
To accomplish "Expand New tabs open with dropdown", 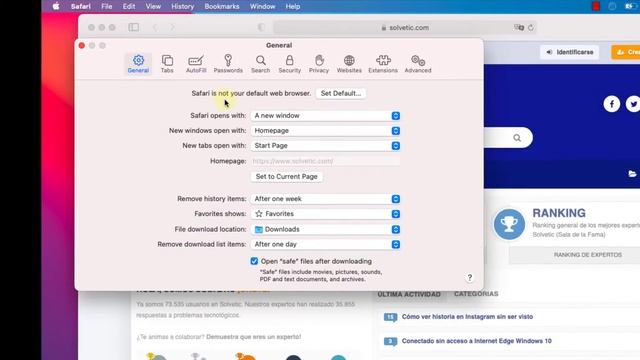I will click(x=325, y=146).
